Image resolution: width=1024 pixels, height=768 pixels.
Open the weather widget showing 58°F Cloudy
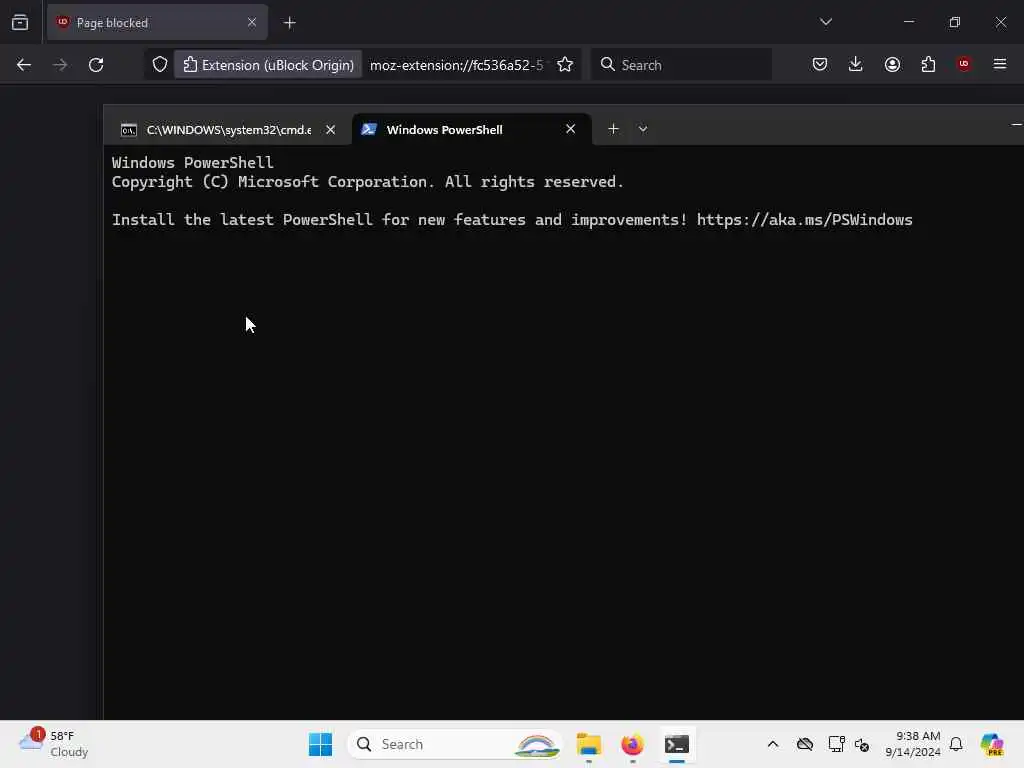coord(54,744)
